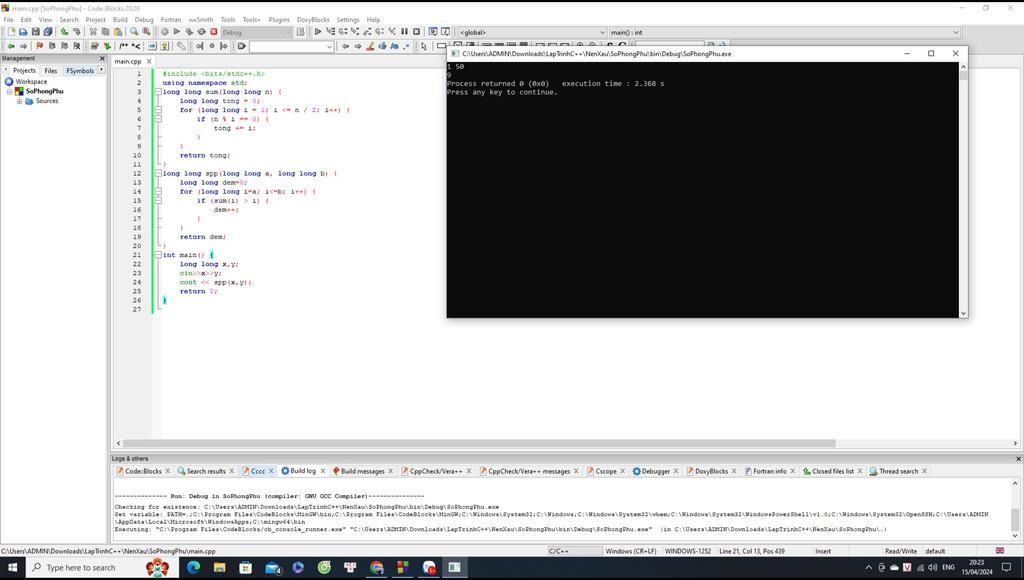Click the Find magnifier icon
1024x580 pixels.
point(134,32)
